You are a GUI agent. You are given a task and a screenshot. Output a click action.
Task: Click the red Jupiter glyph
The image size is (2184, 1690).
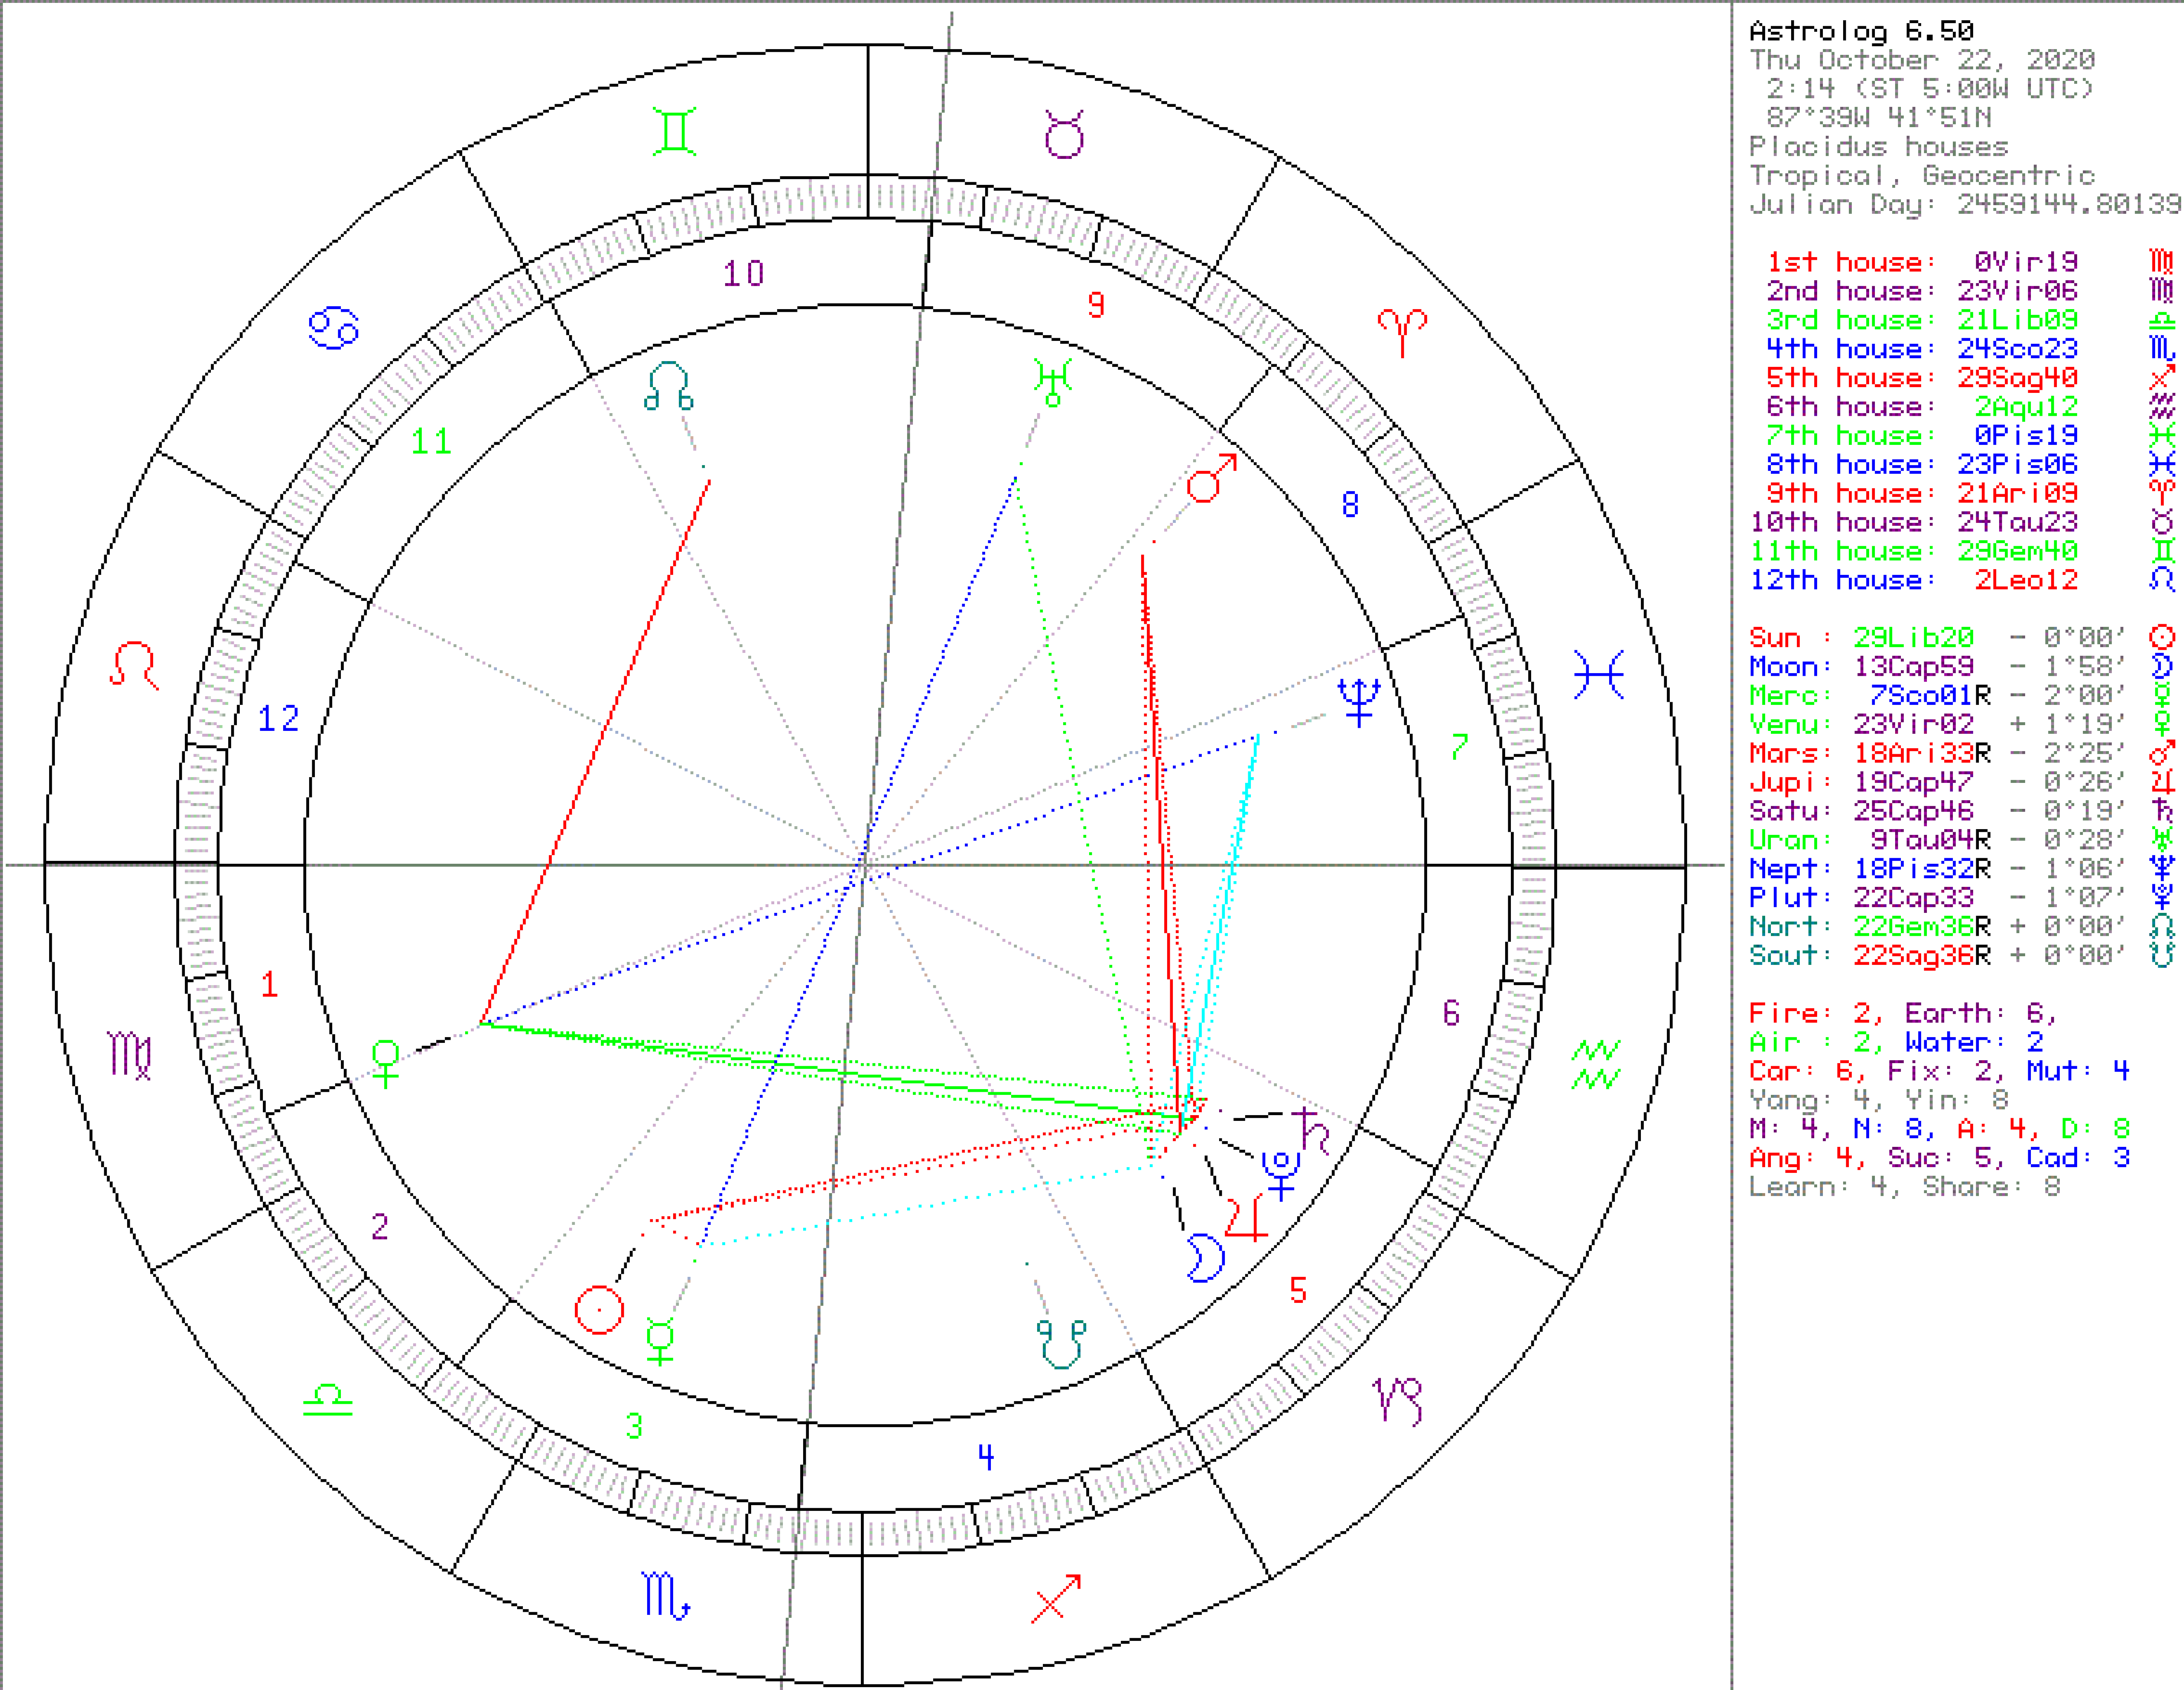[x=1246, y=1218]
